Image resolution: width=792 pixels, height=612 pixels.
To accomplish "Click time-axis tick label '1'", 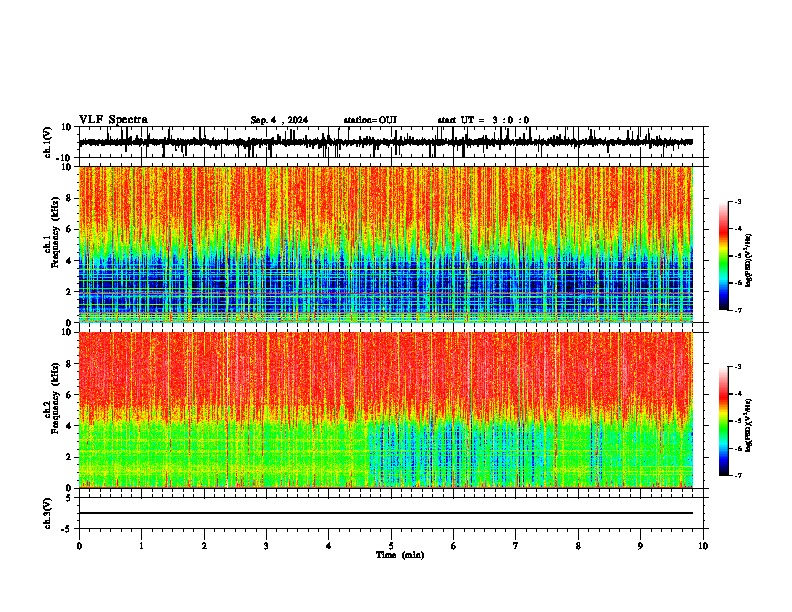I will tap(141, 546).
